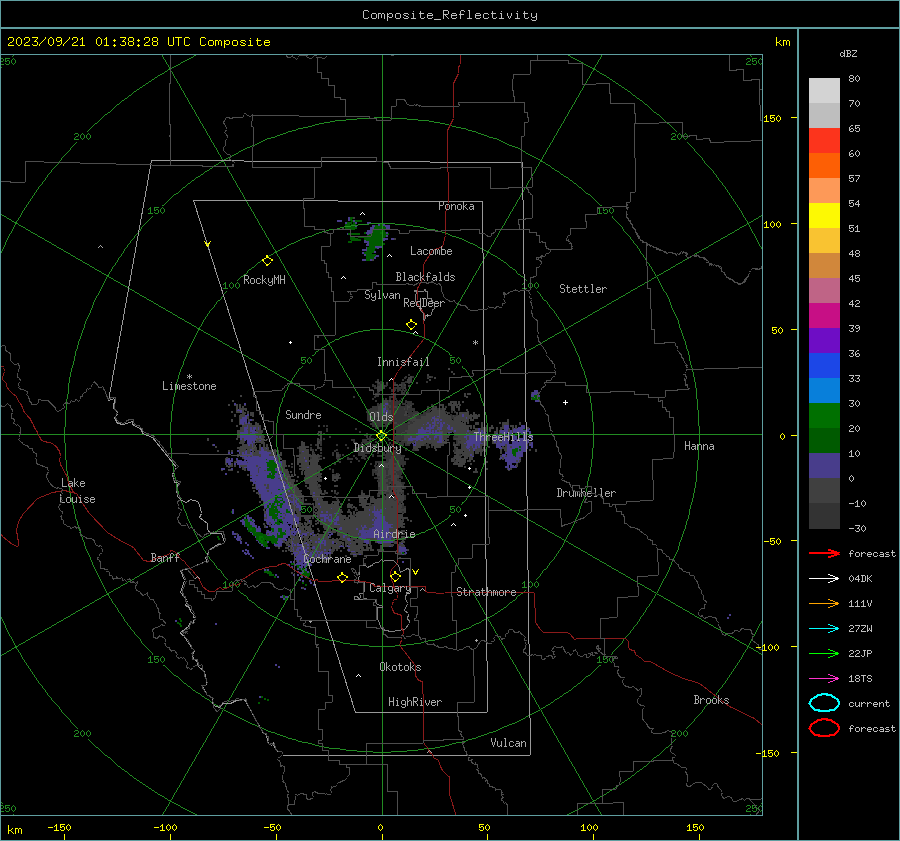Click the Cochrane town label
Viewport: 900px width, 841px height.
coord(327,559)
